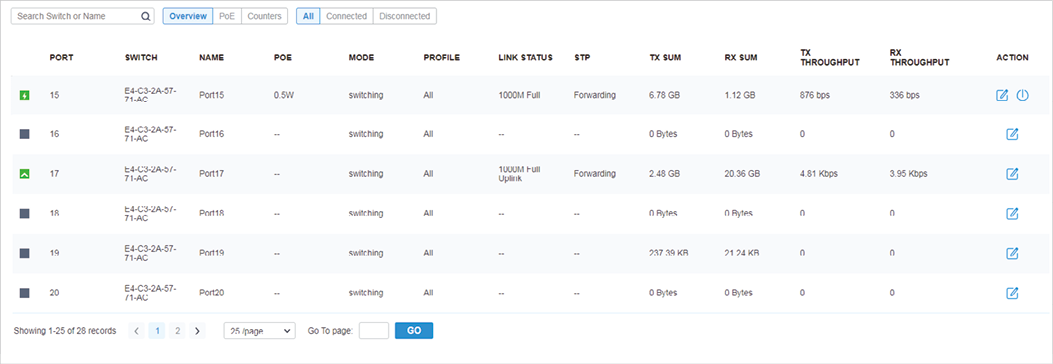Screen dimensions: 1053x364
Task: Select page 1 in pagination
Action: point(157,330)
